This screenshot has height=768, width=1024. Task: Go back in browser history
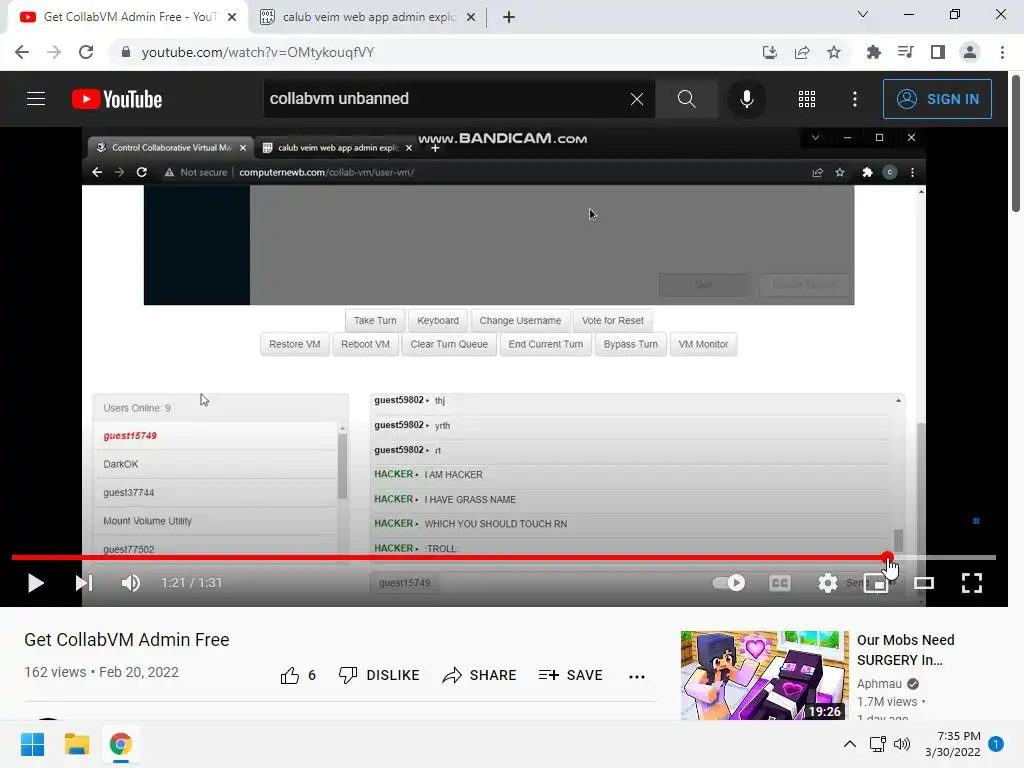pos(22,52)
